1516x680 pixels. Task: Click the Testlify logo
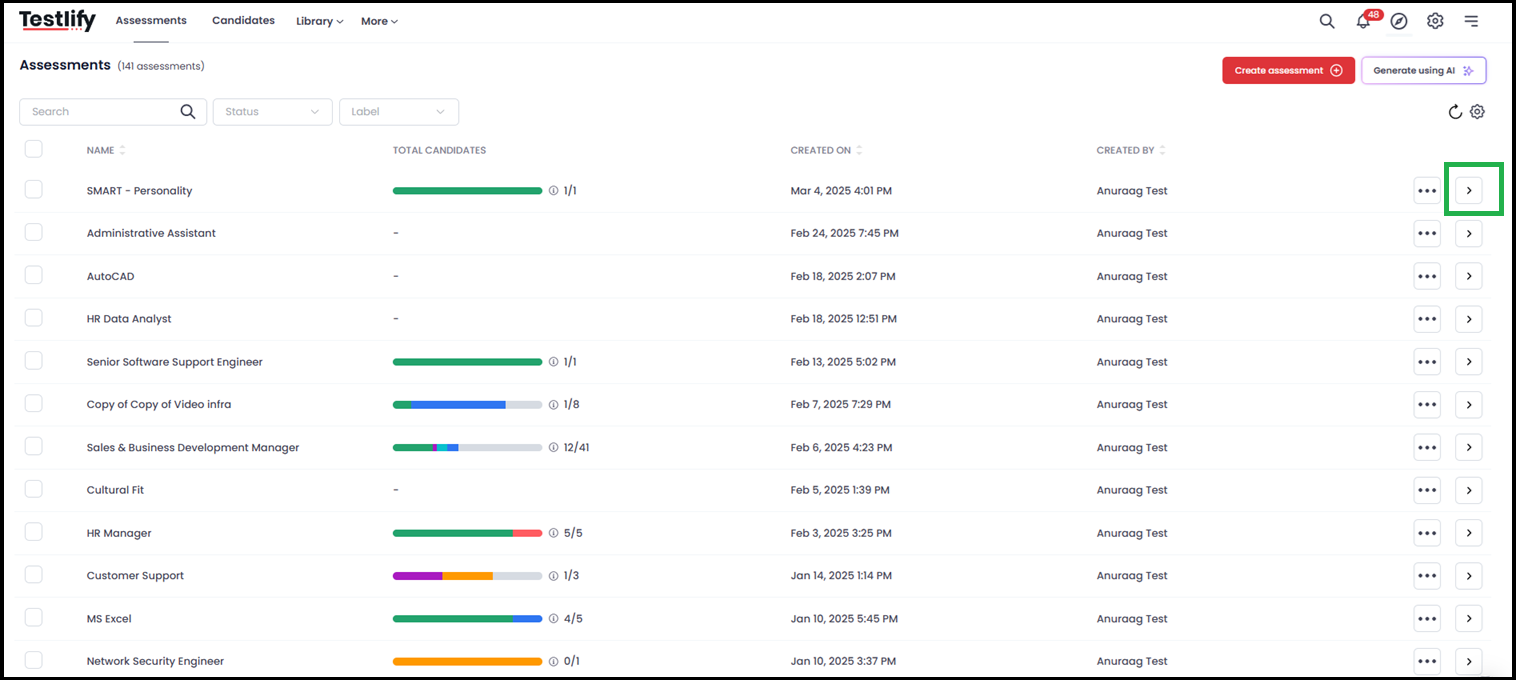[57, 20]
